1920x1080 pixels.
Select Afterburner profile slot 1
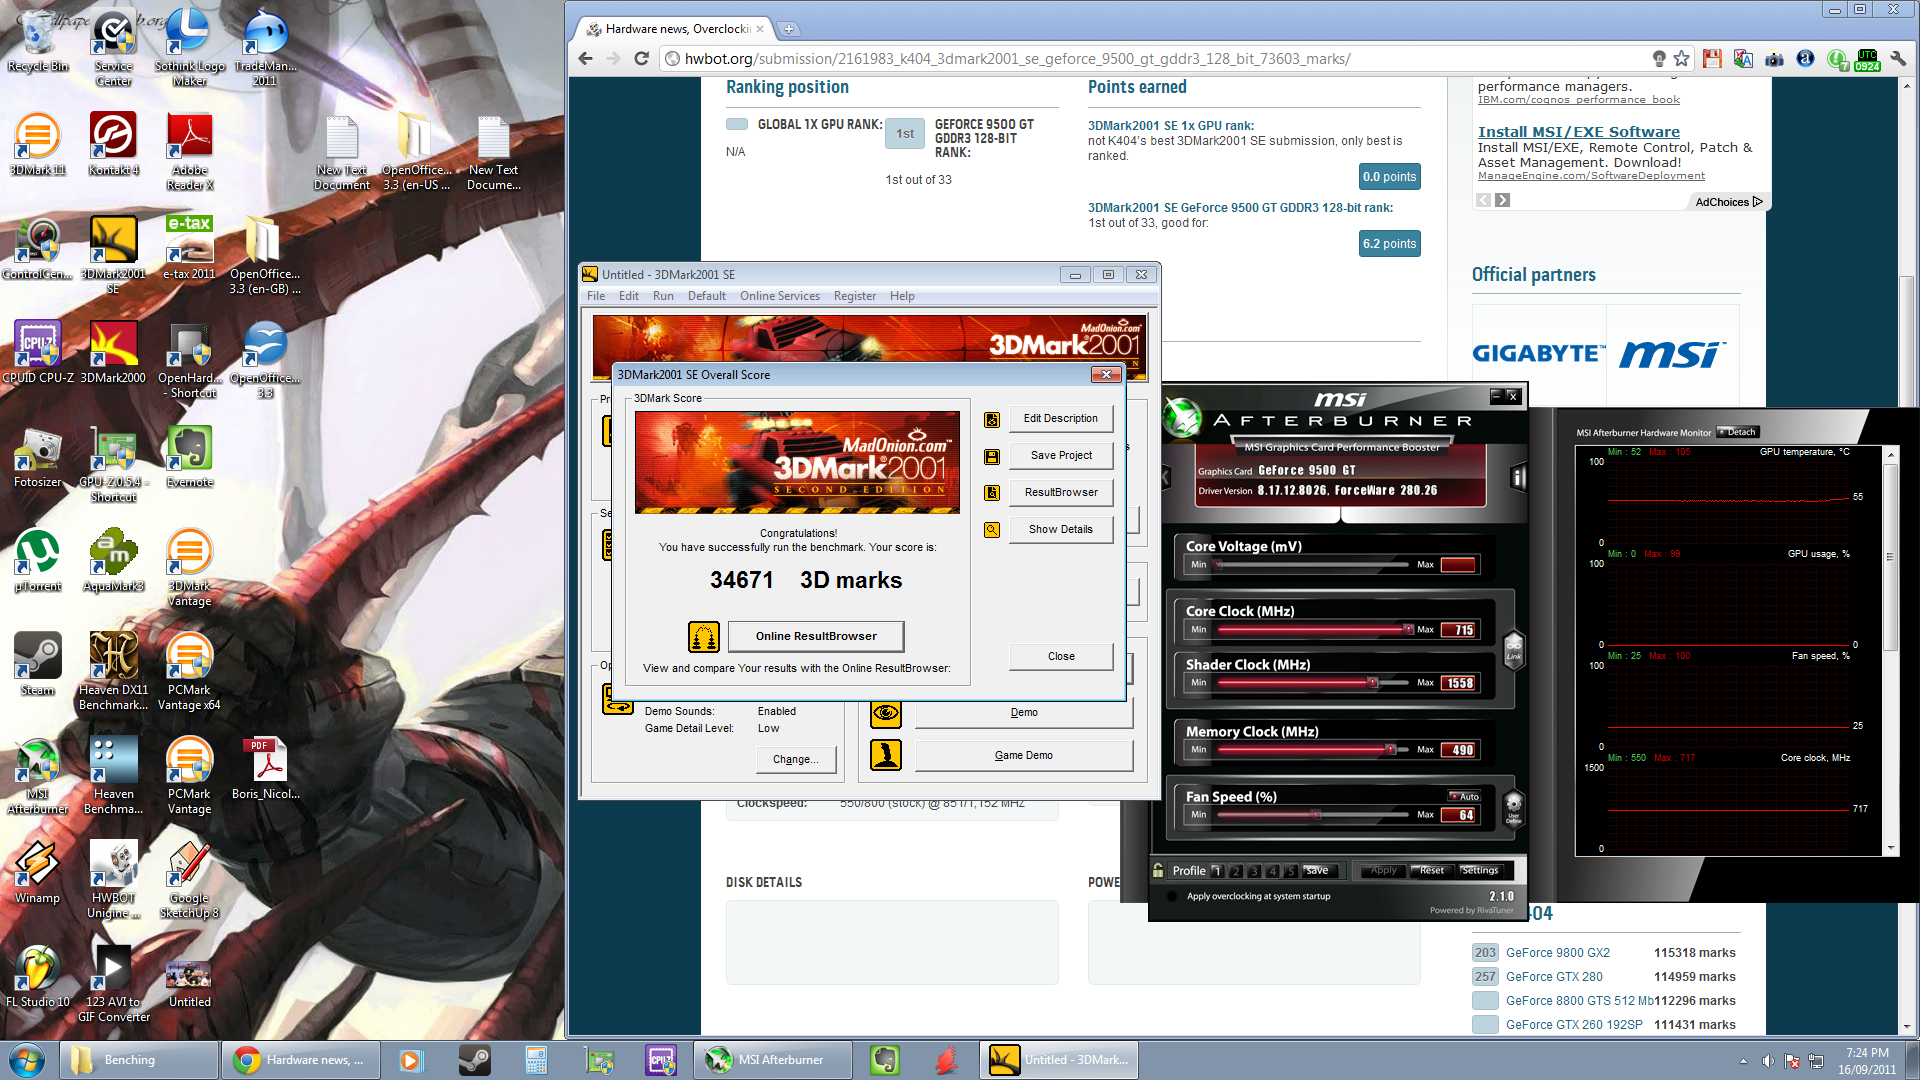click(1217, 871)
